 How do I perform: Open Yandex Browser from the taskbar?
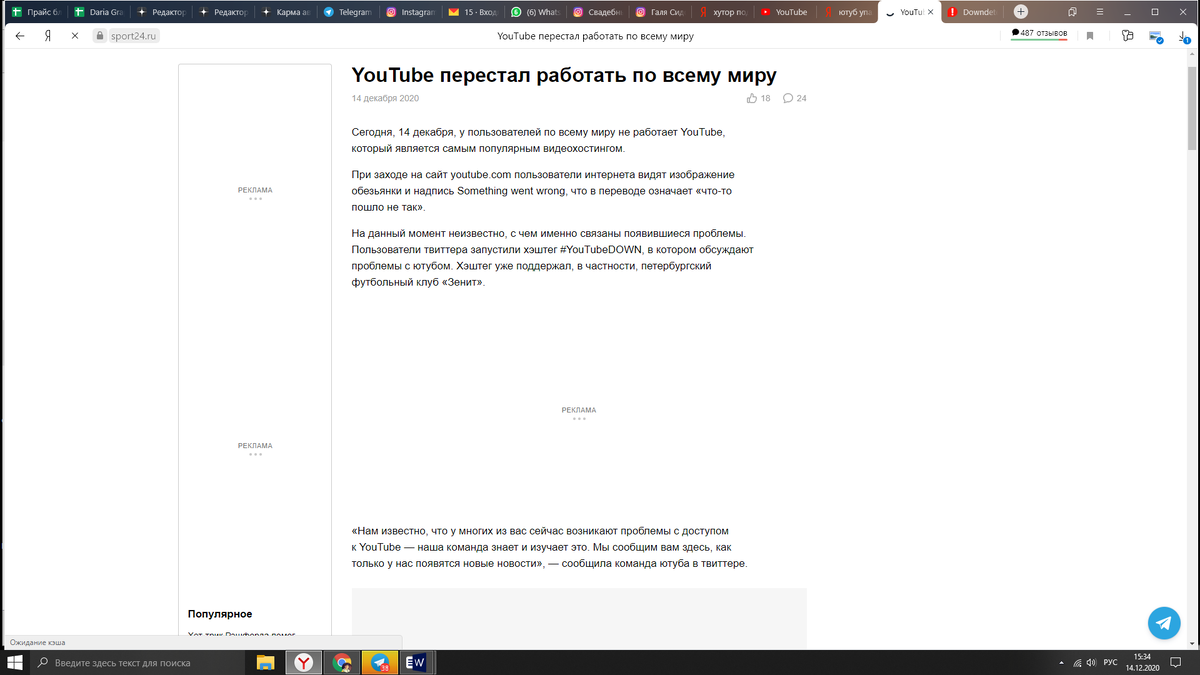point(303,663)
